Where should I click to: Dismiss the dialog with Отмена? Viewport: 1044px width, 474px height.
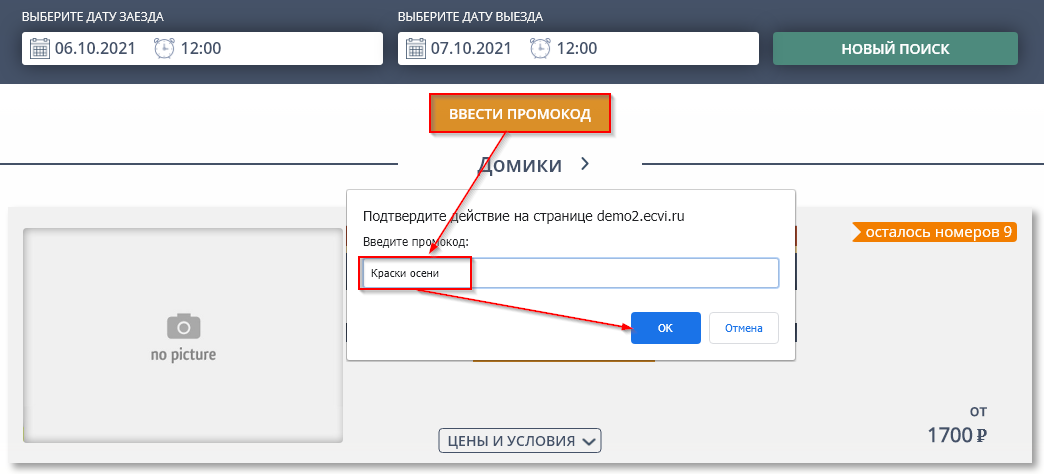point(743,328)
